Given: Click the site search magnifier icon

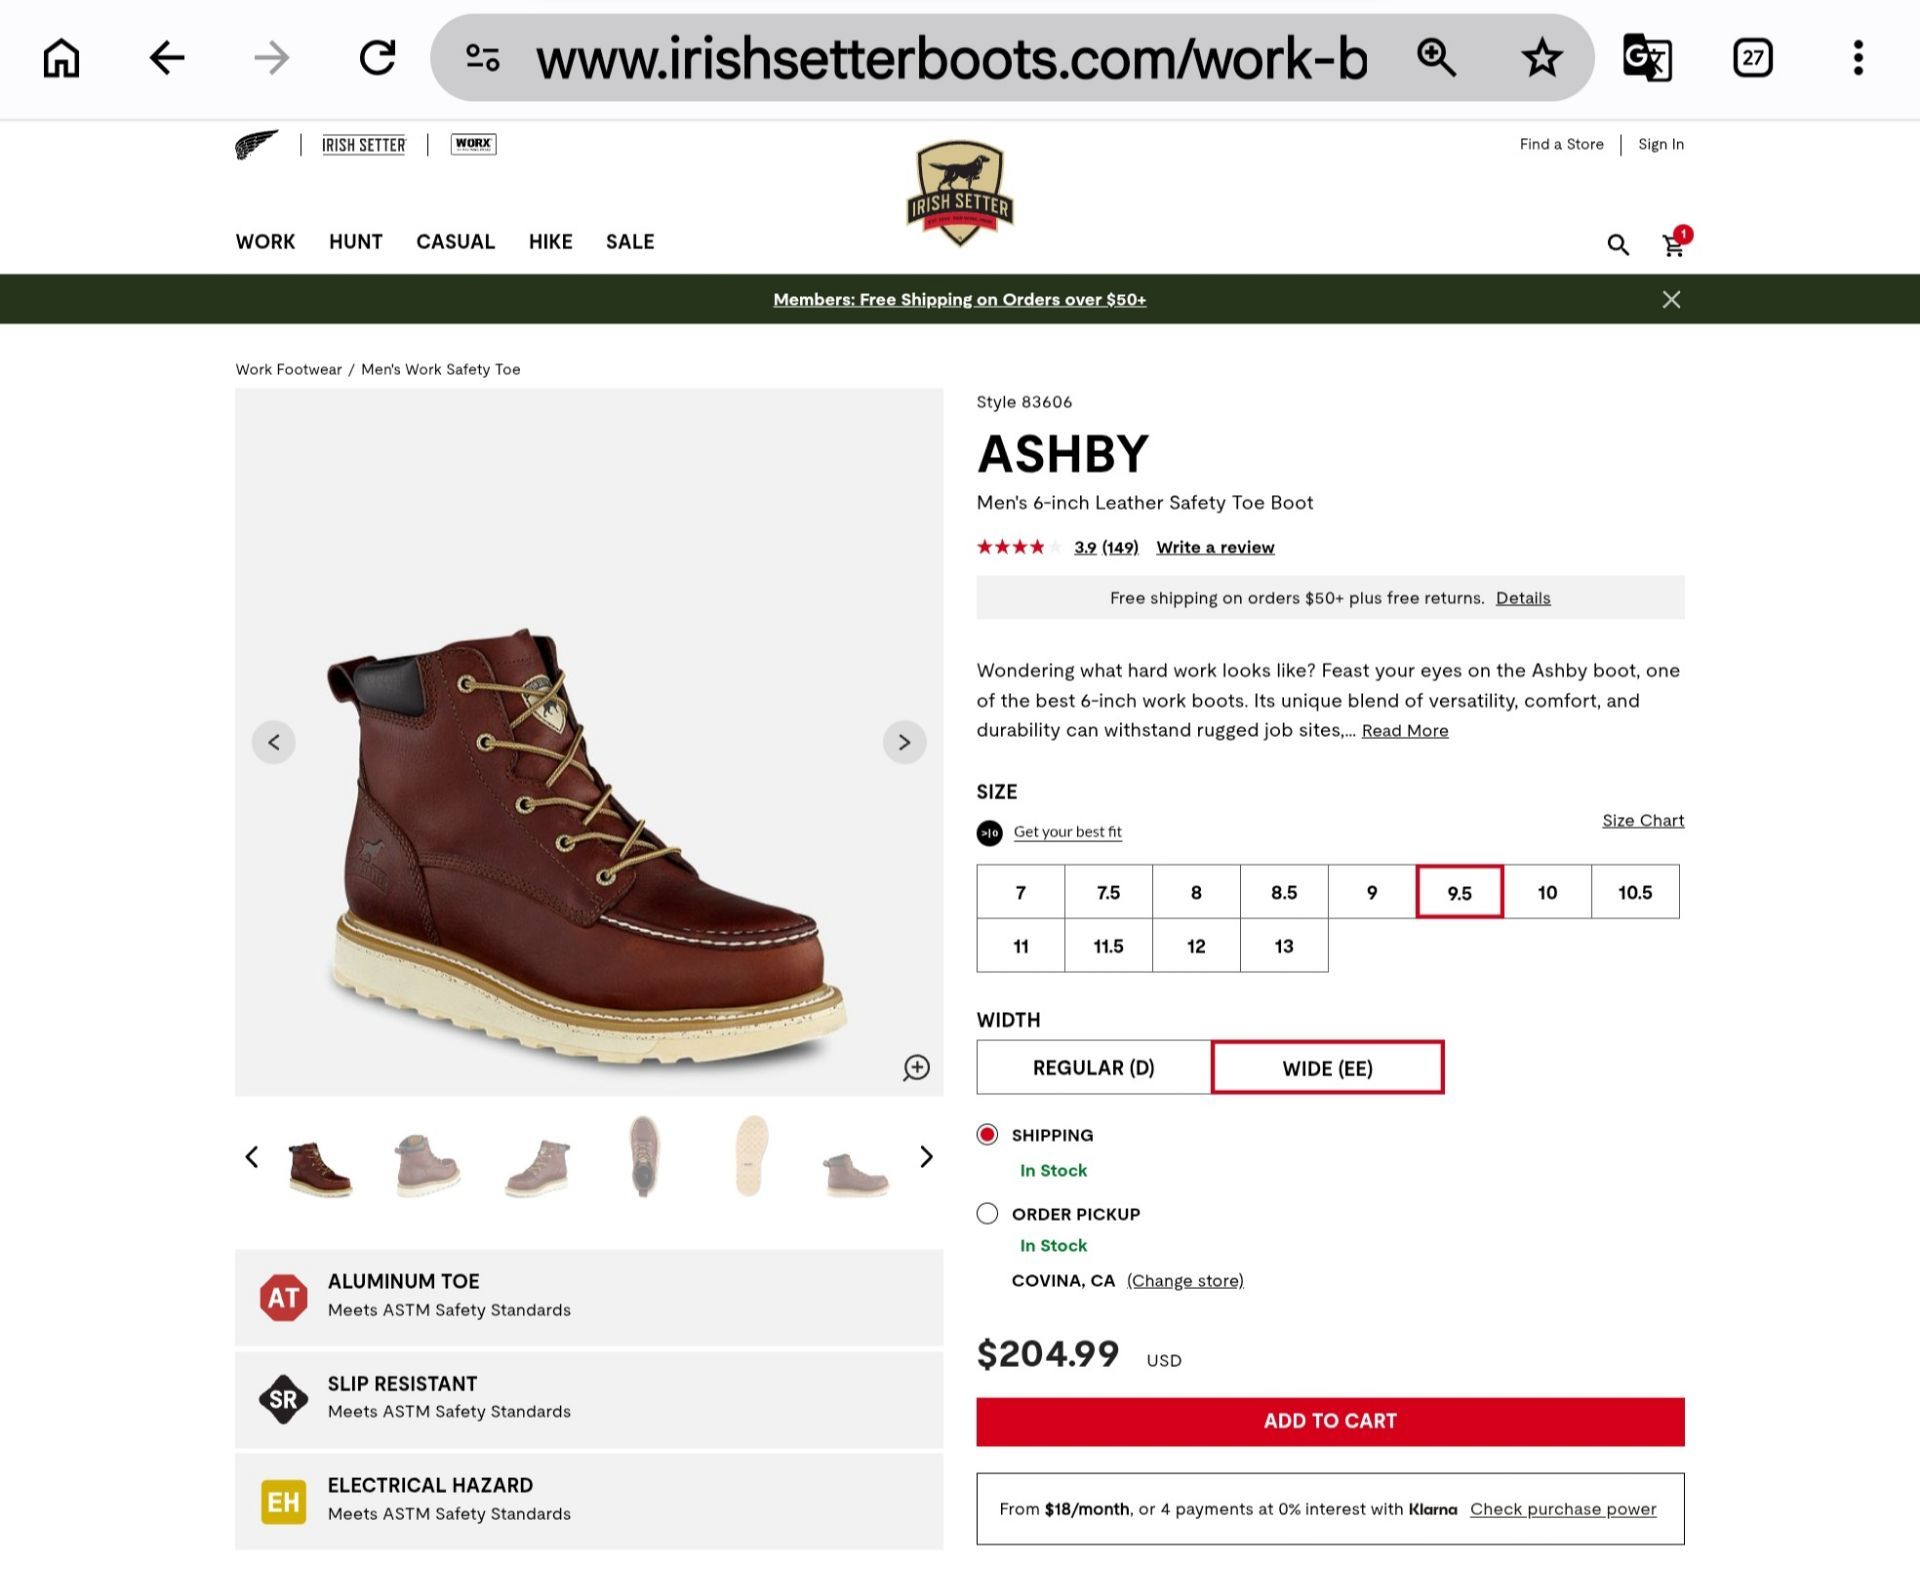Looking at the screenshot, I should click(x=1618, y=245).
